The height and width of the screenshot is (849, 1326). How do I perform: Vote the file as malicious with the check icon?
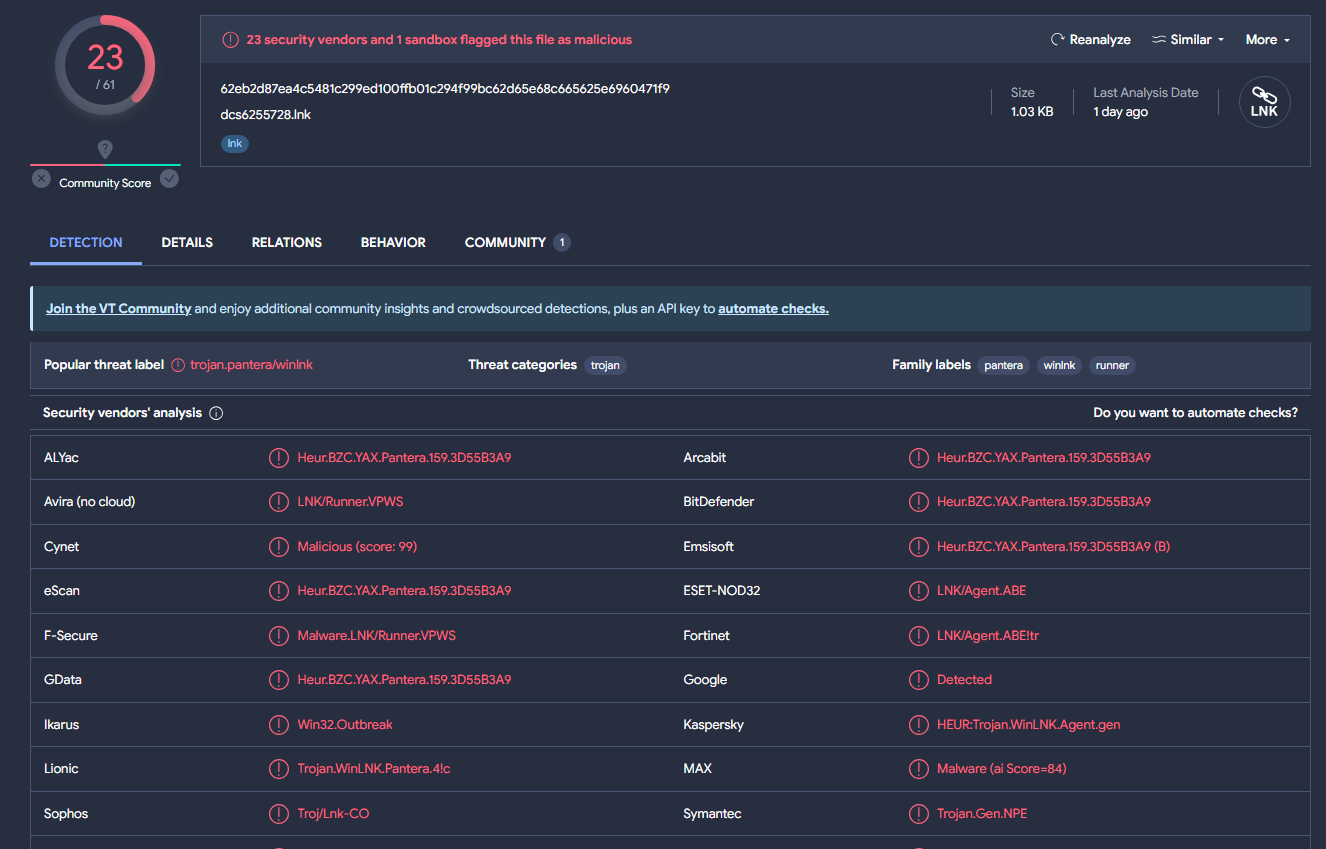(170, 178)
